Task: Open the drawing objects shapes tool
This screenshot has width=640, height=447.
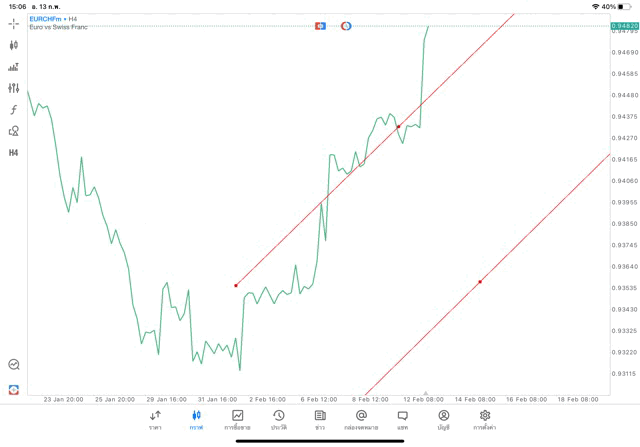Action: click(x=13, y=131)
